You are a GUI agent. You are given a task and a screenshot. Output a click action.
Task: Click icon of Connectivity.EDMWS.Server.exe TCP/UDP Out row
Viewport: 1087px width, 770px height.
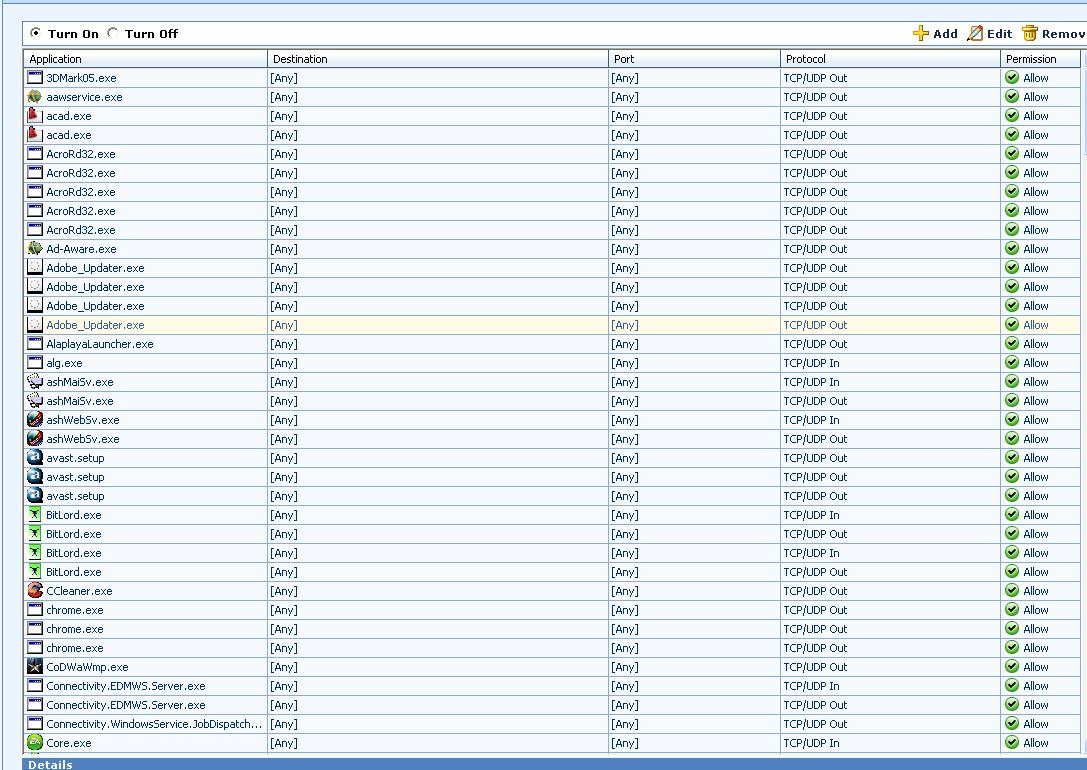35,704
